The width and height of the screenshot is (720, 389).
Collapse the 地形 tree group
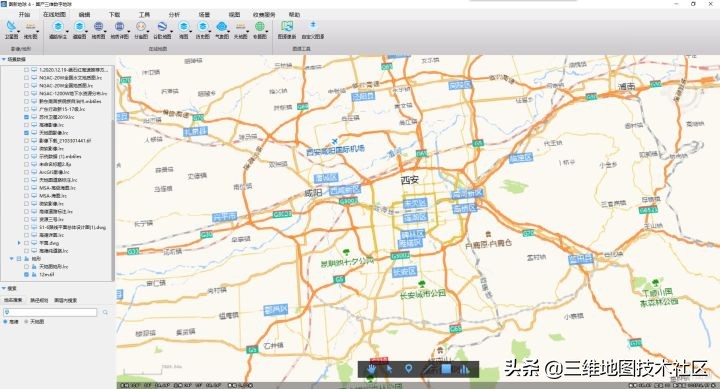point(11,259)
